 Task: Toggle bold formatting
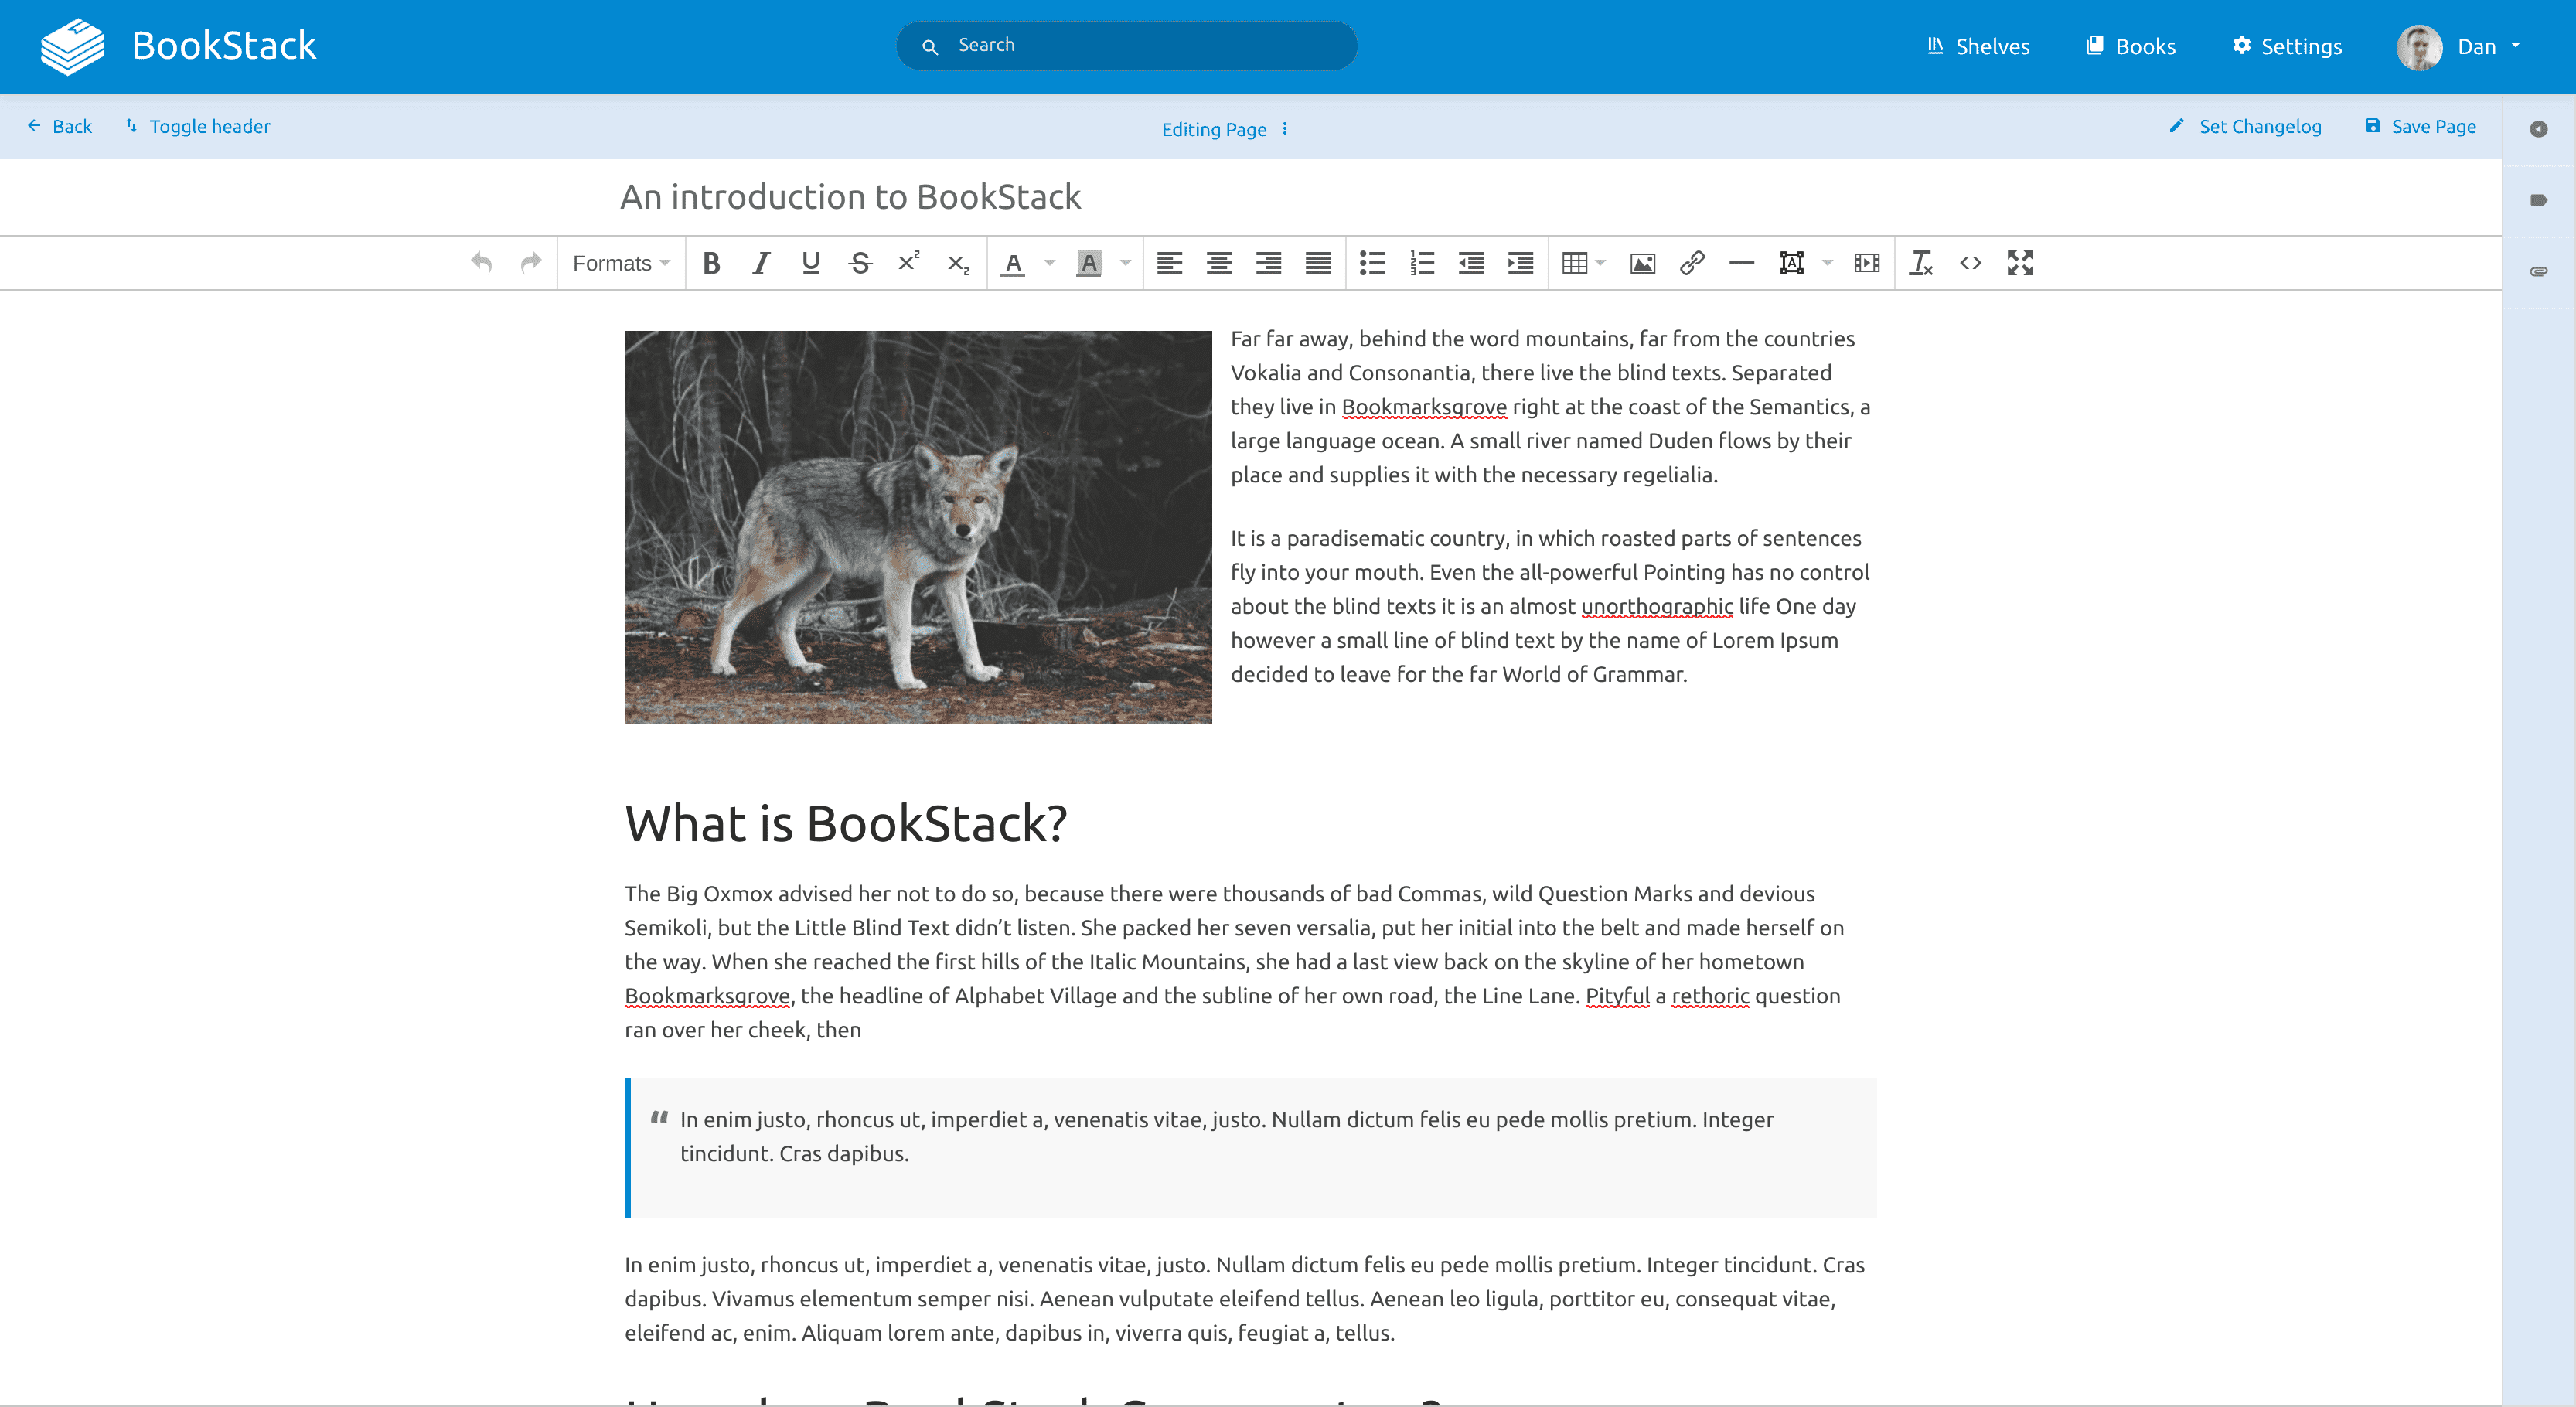point(711,262)
